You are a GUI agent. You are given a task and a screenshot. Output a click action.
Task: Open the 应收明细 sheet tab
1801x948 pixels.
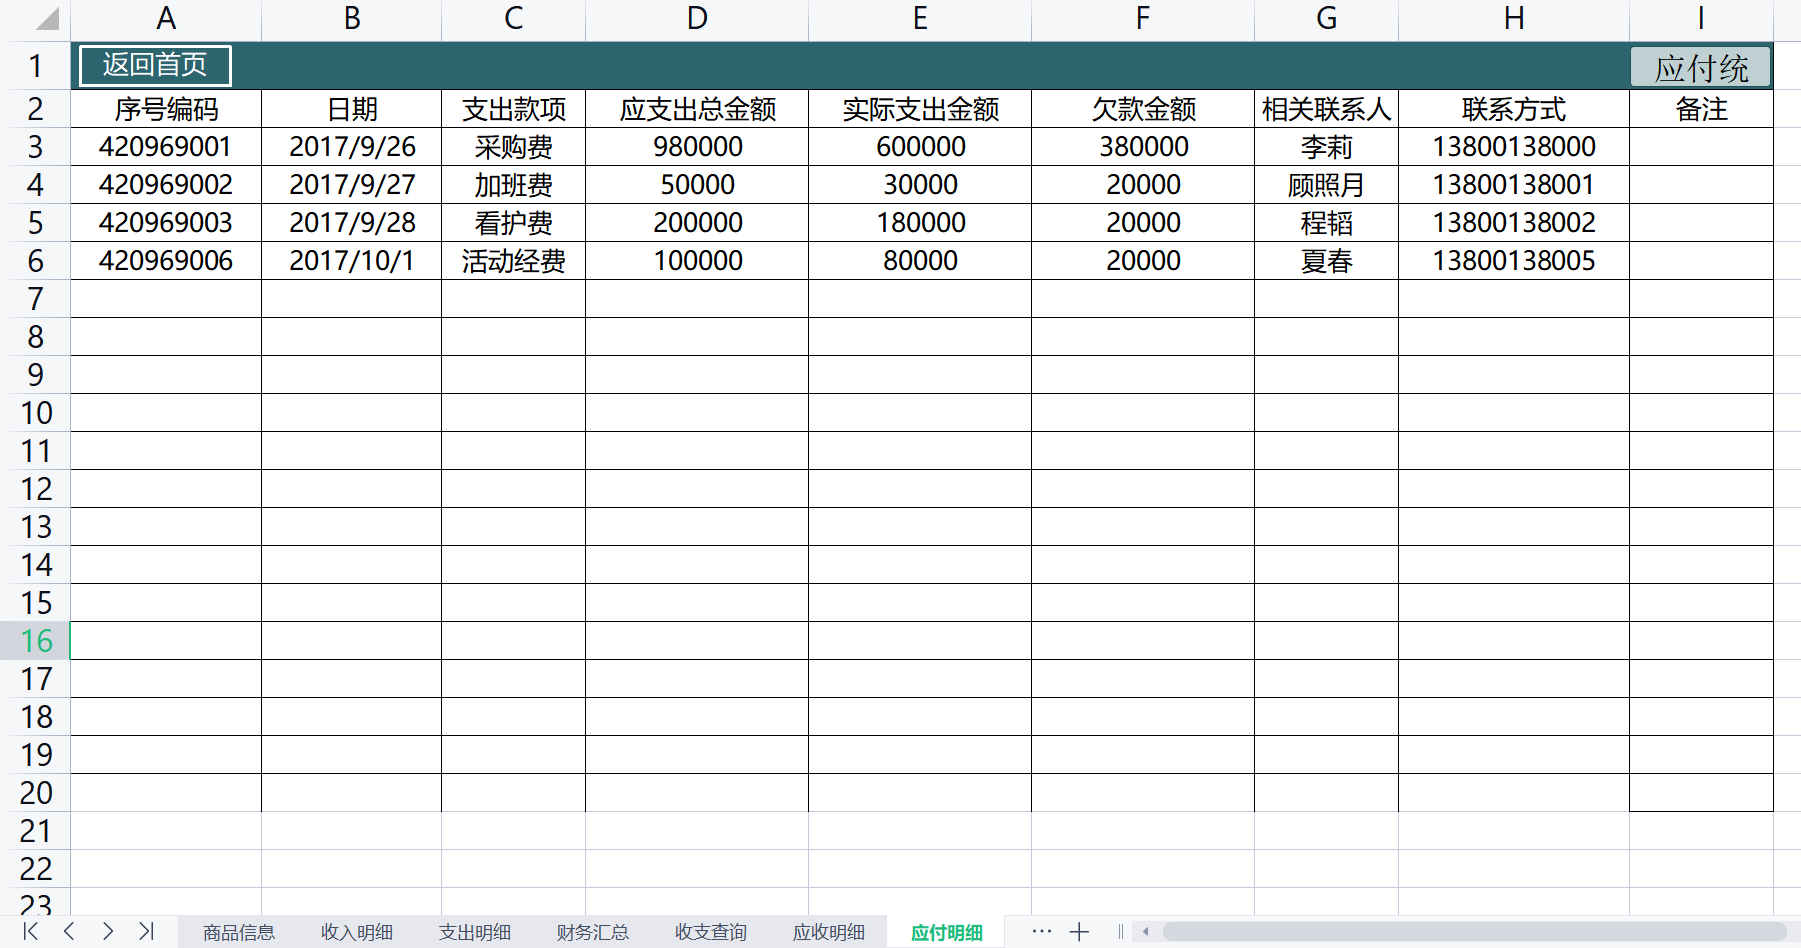pyautogui.click(x=830, y=931)
